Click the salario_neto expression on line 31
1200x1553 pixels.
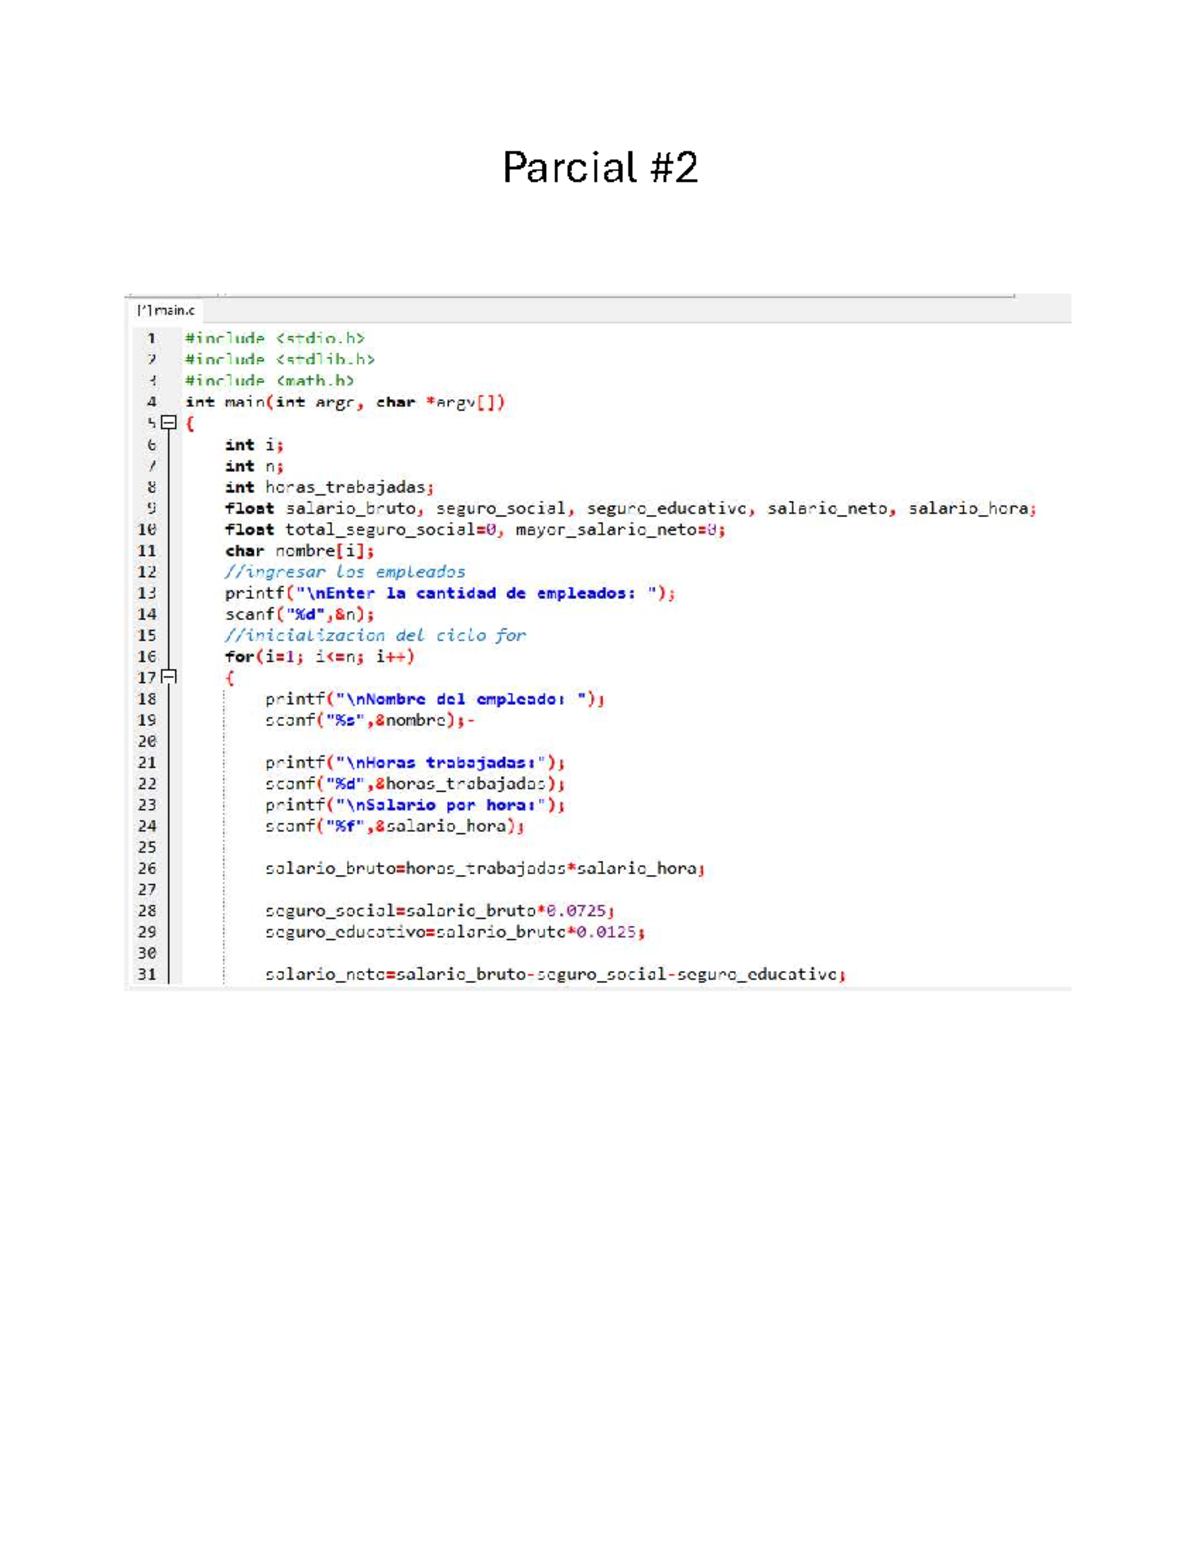[x=555, y=974]
